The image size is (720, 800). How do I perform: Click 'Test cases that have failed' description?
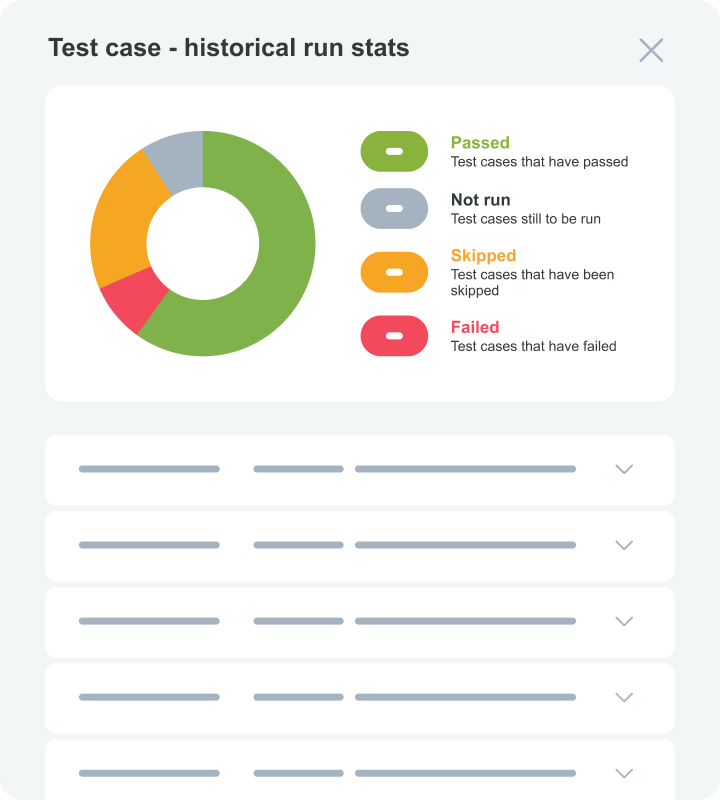click(533, 346)
